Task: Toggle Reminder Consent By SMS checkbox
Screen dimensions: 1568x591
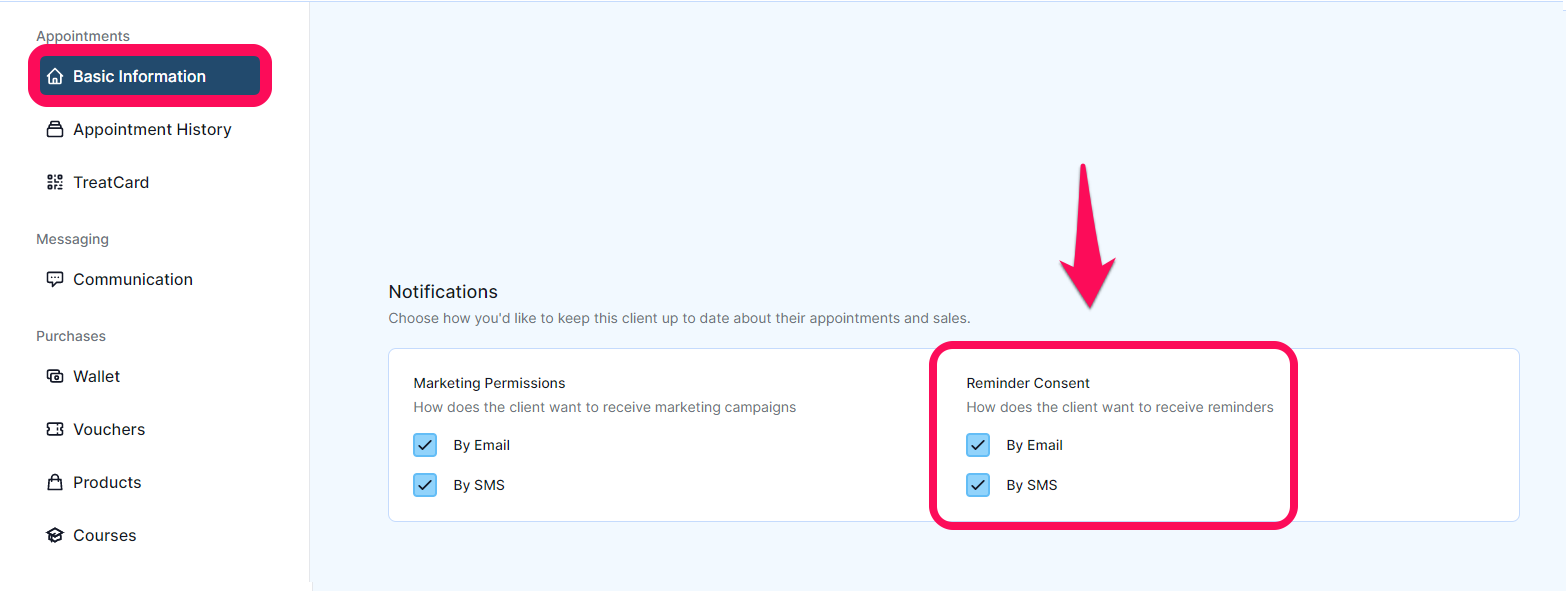Action: coord(978,485)
